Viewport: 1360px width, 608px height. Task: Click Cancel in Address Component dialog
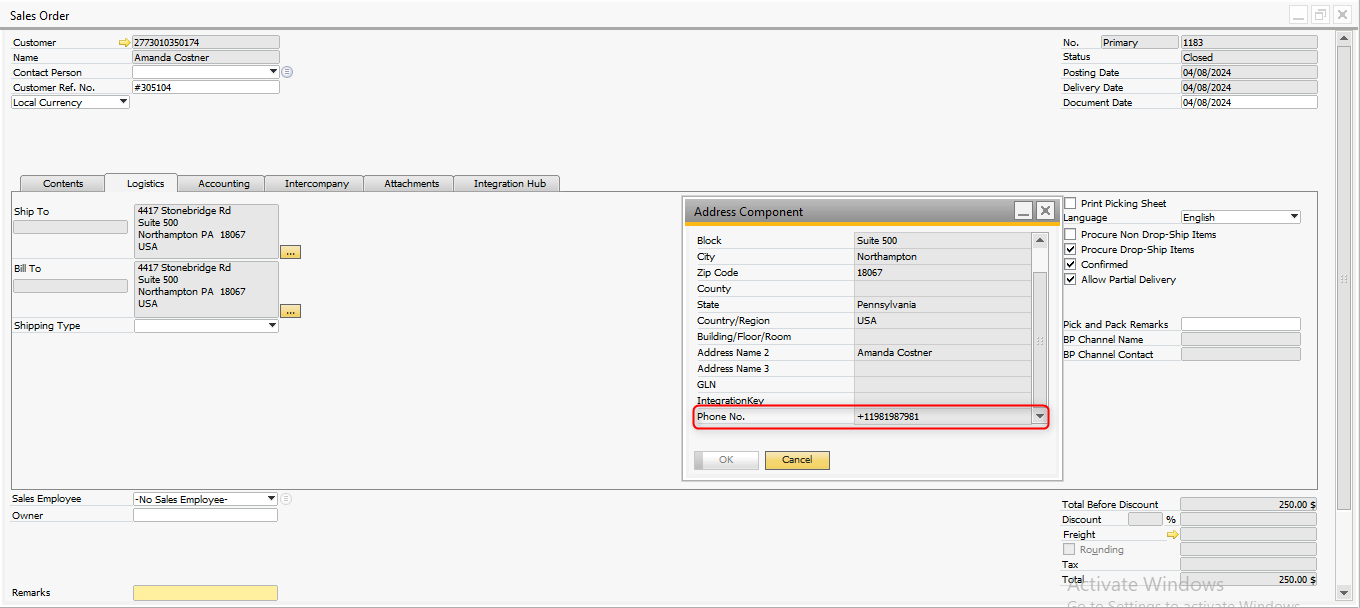coord(797,460)
